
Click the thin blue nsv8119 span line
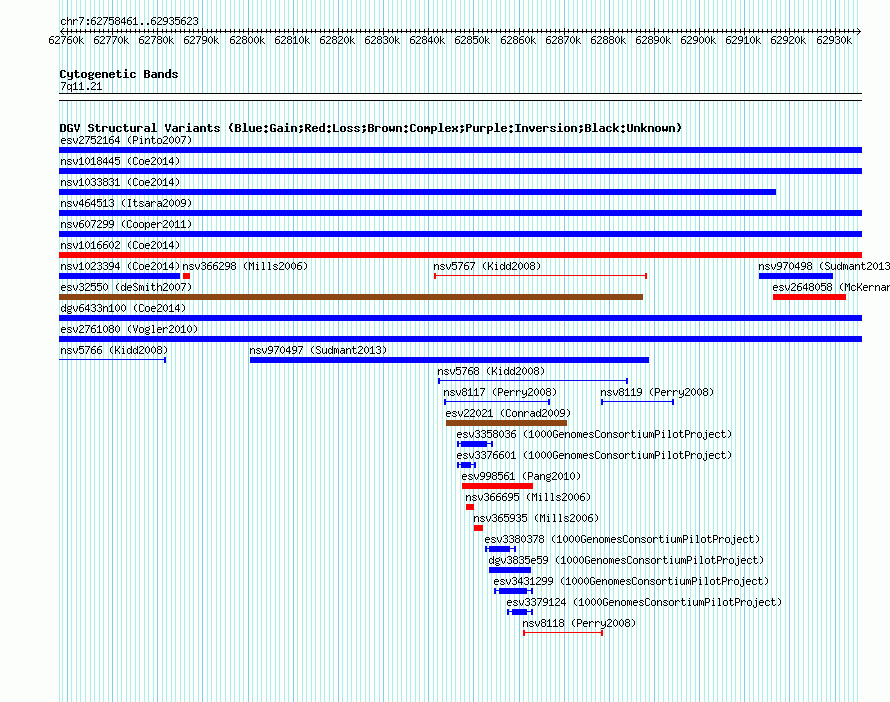637,402
